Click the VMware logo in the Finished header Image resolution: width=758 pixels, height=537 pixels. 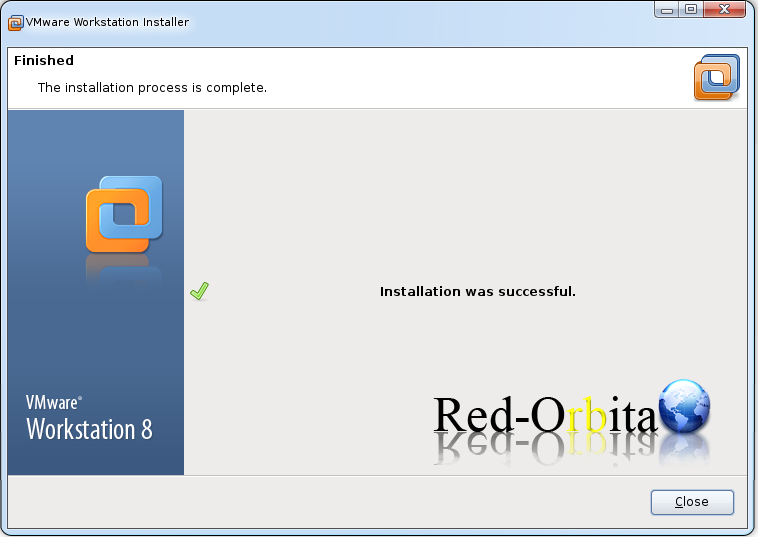[x=716, y=77]
